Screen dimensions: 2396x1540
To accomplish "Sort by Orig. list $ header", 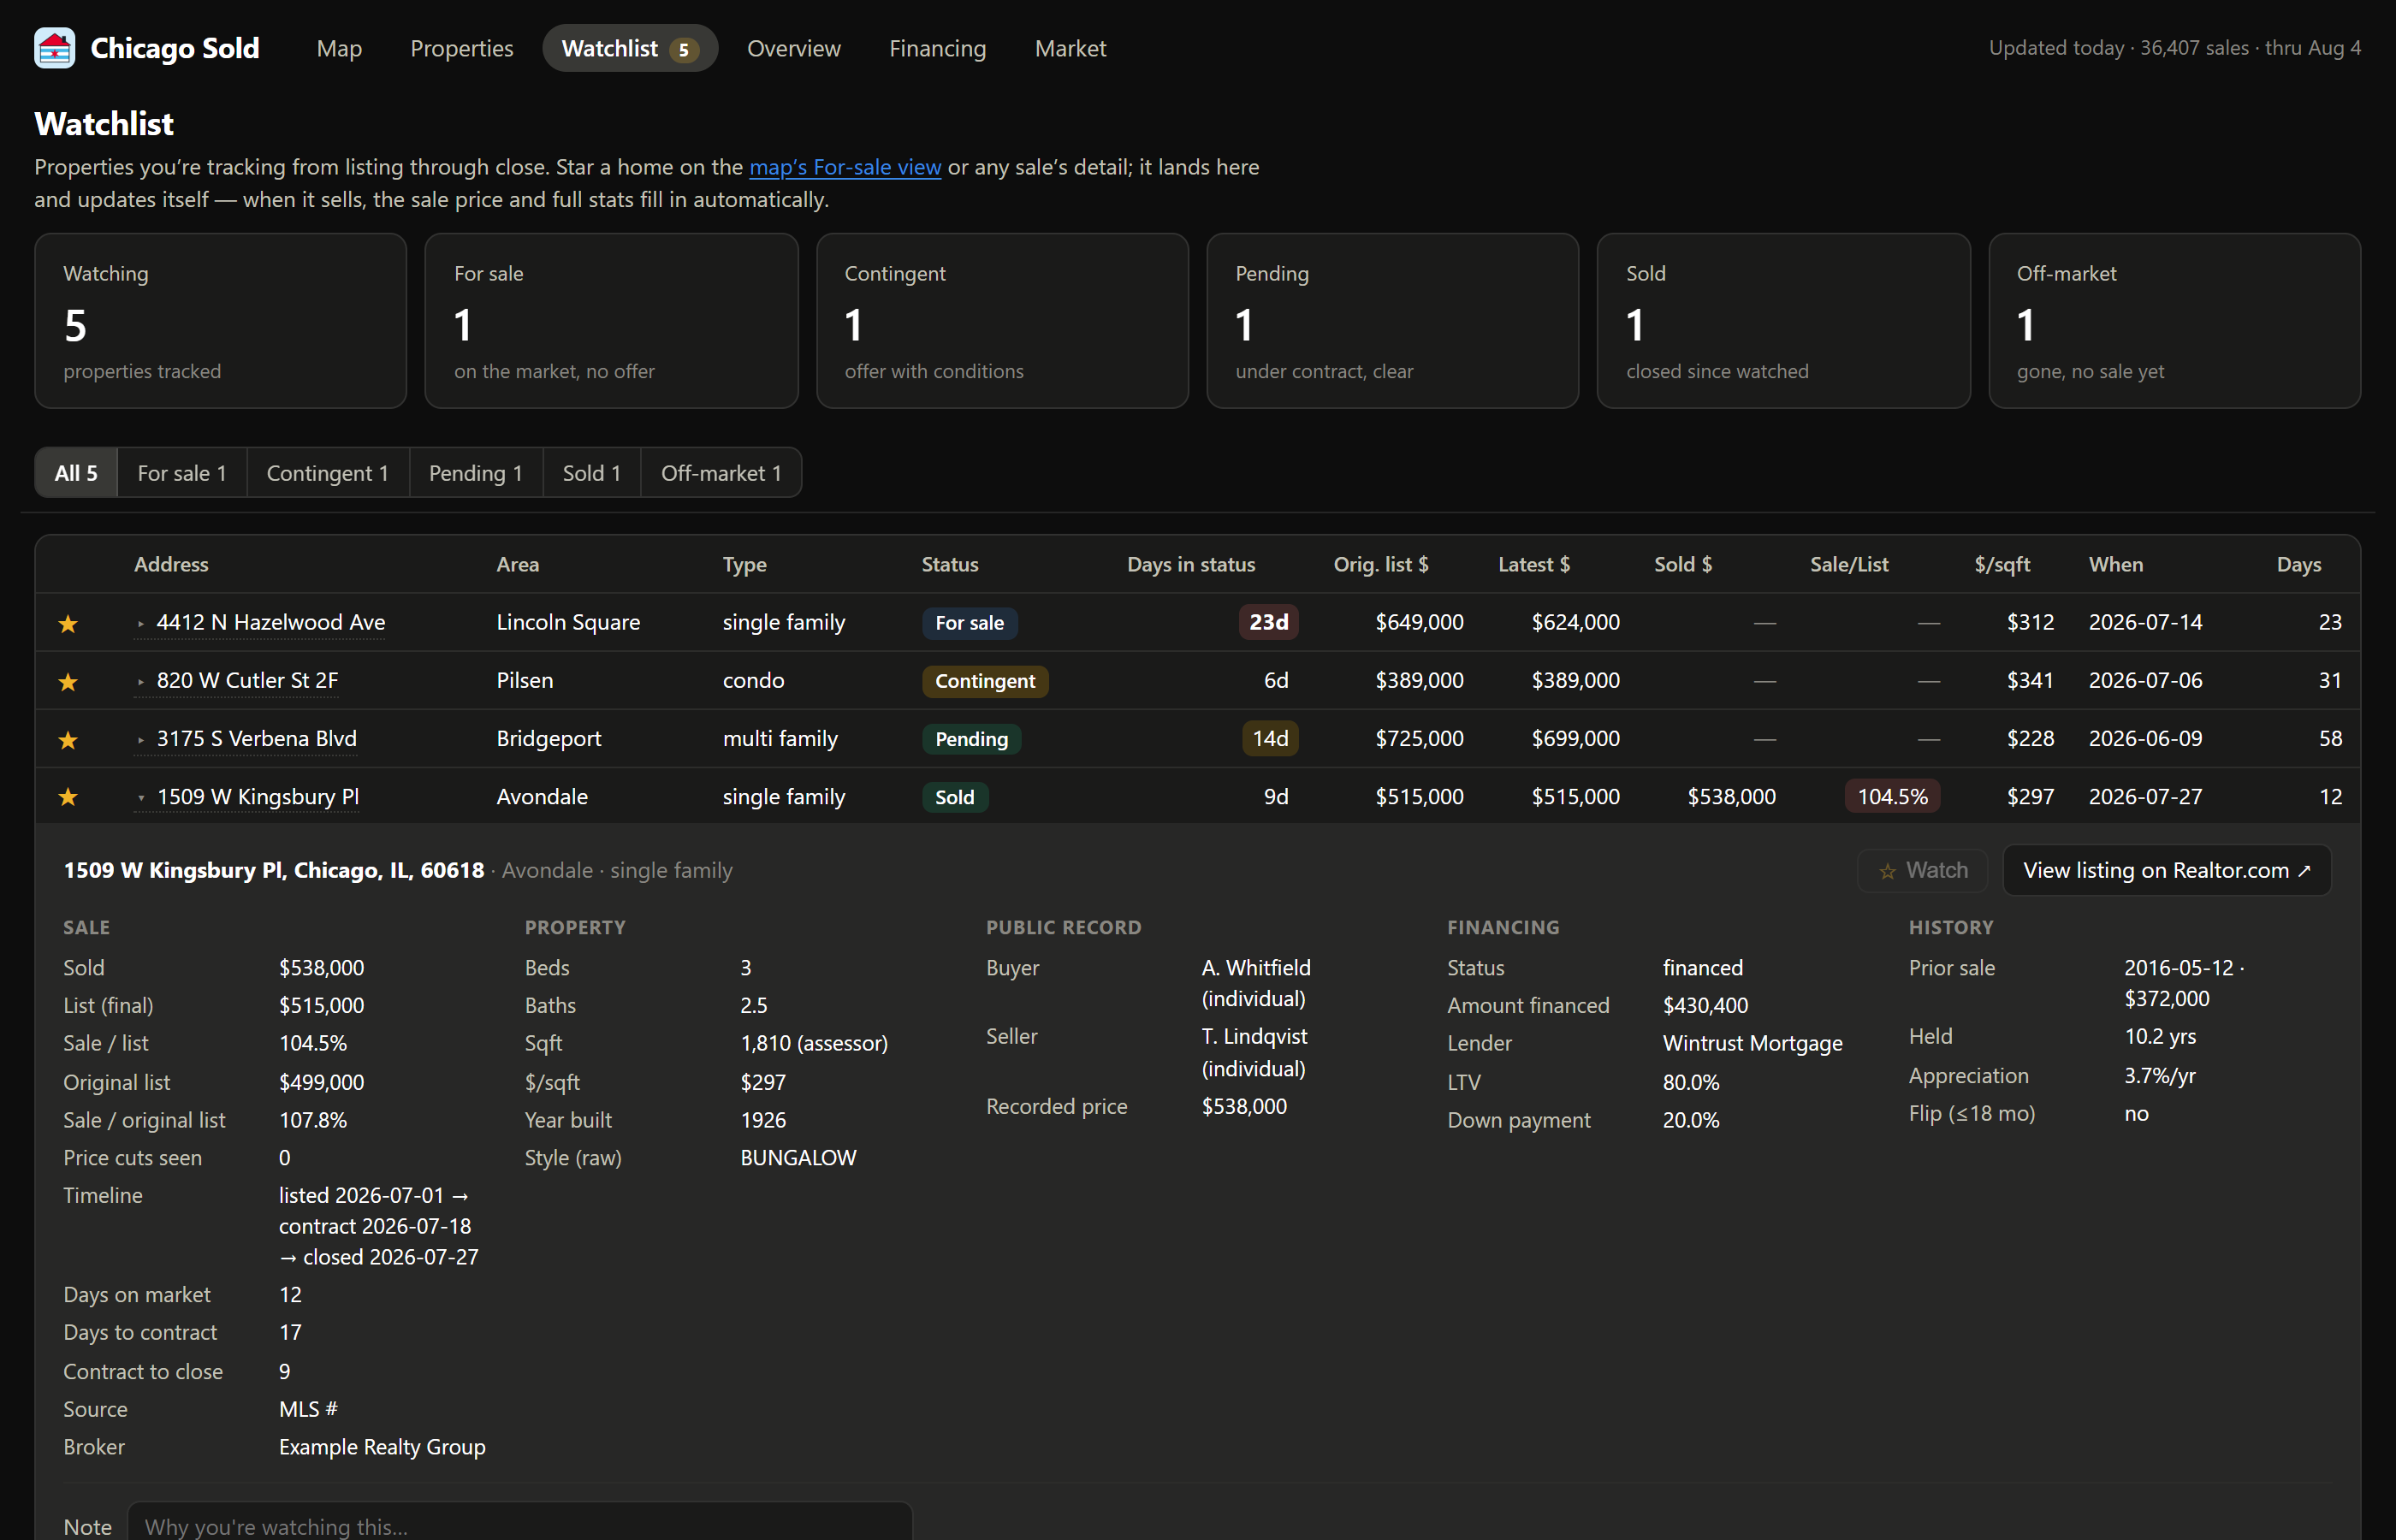I will (x=1381, y=564).
